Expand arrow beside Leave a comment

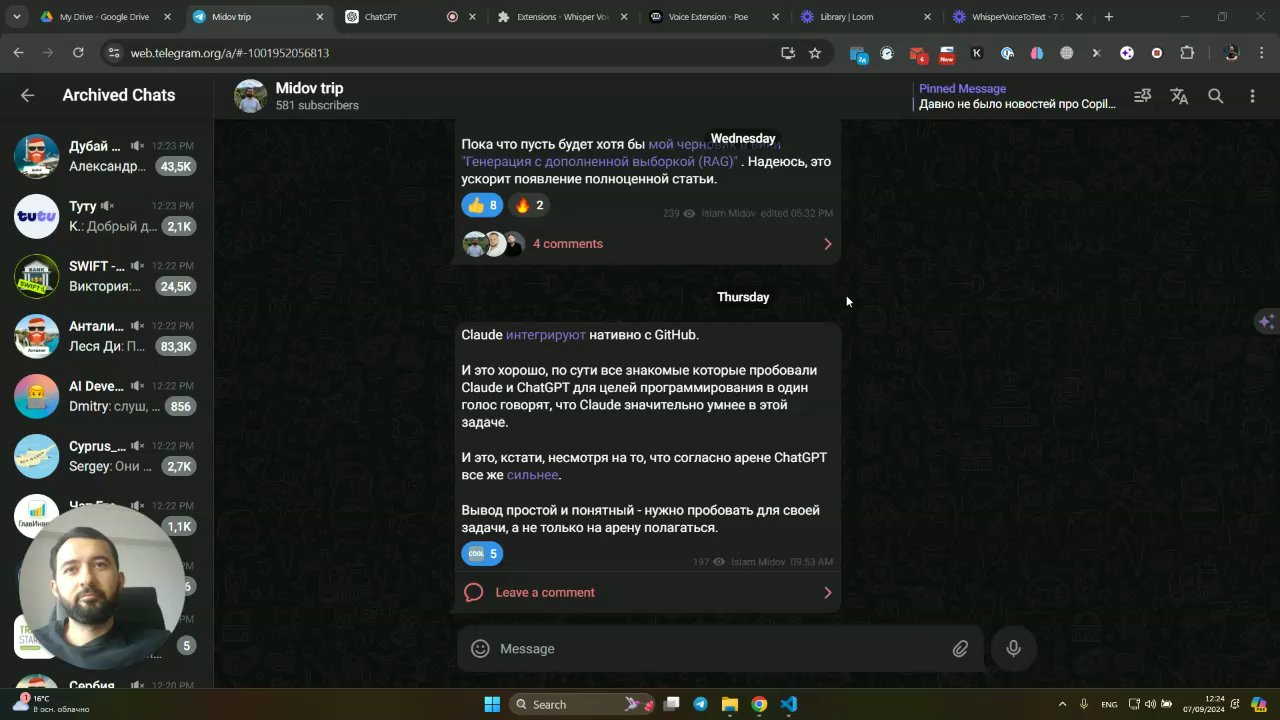coord(827,592)
